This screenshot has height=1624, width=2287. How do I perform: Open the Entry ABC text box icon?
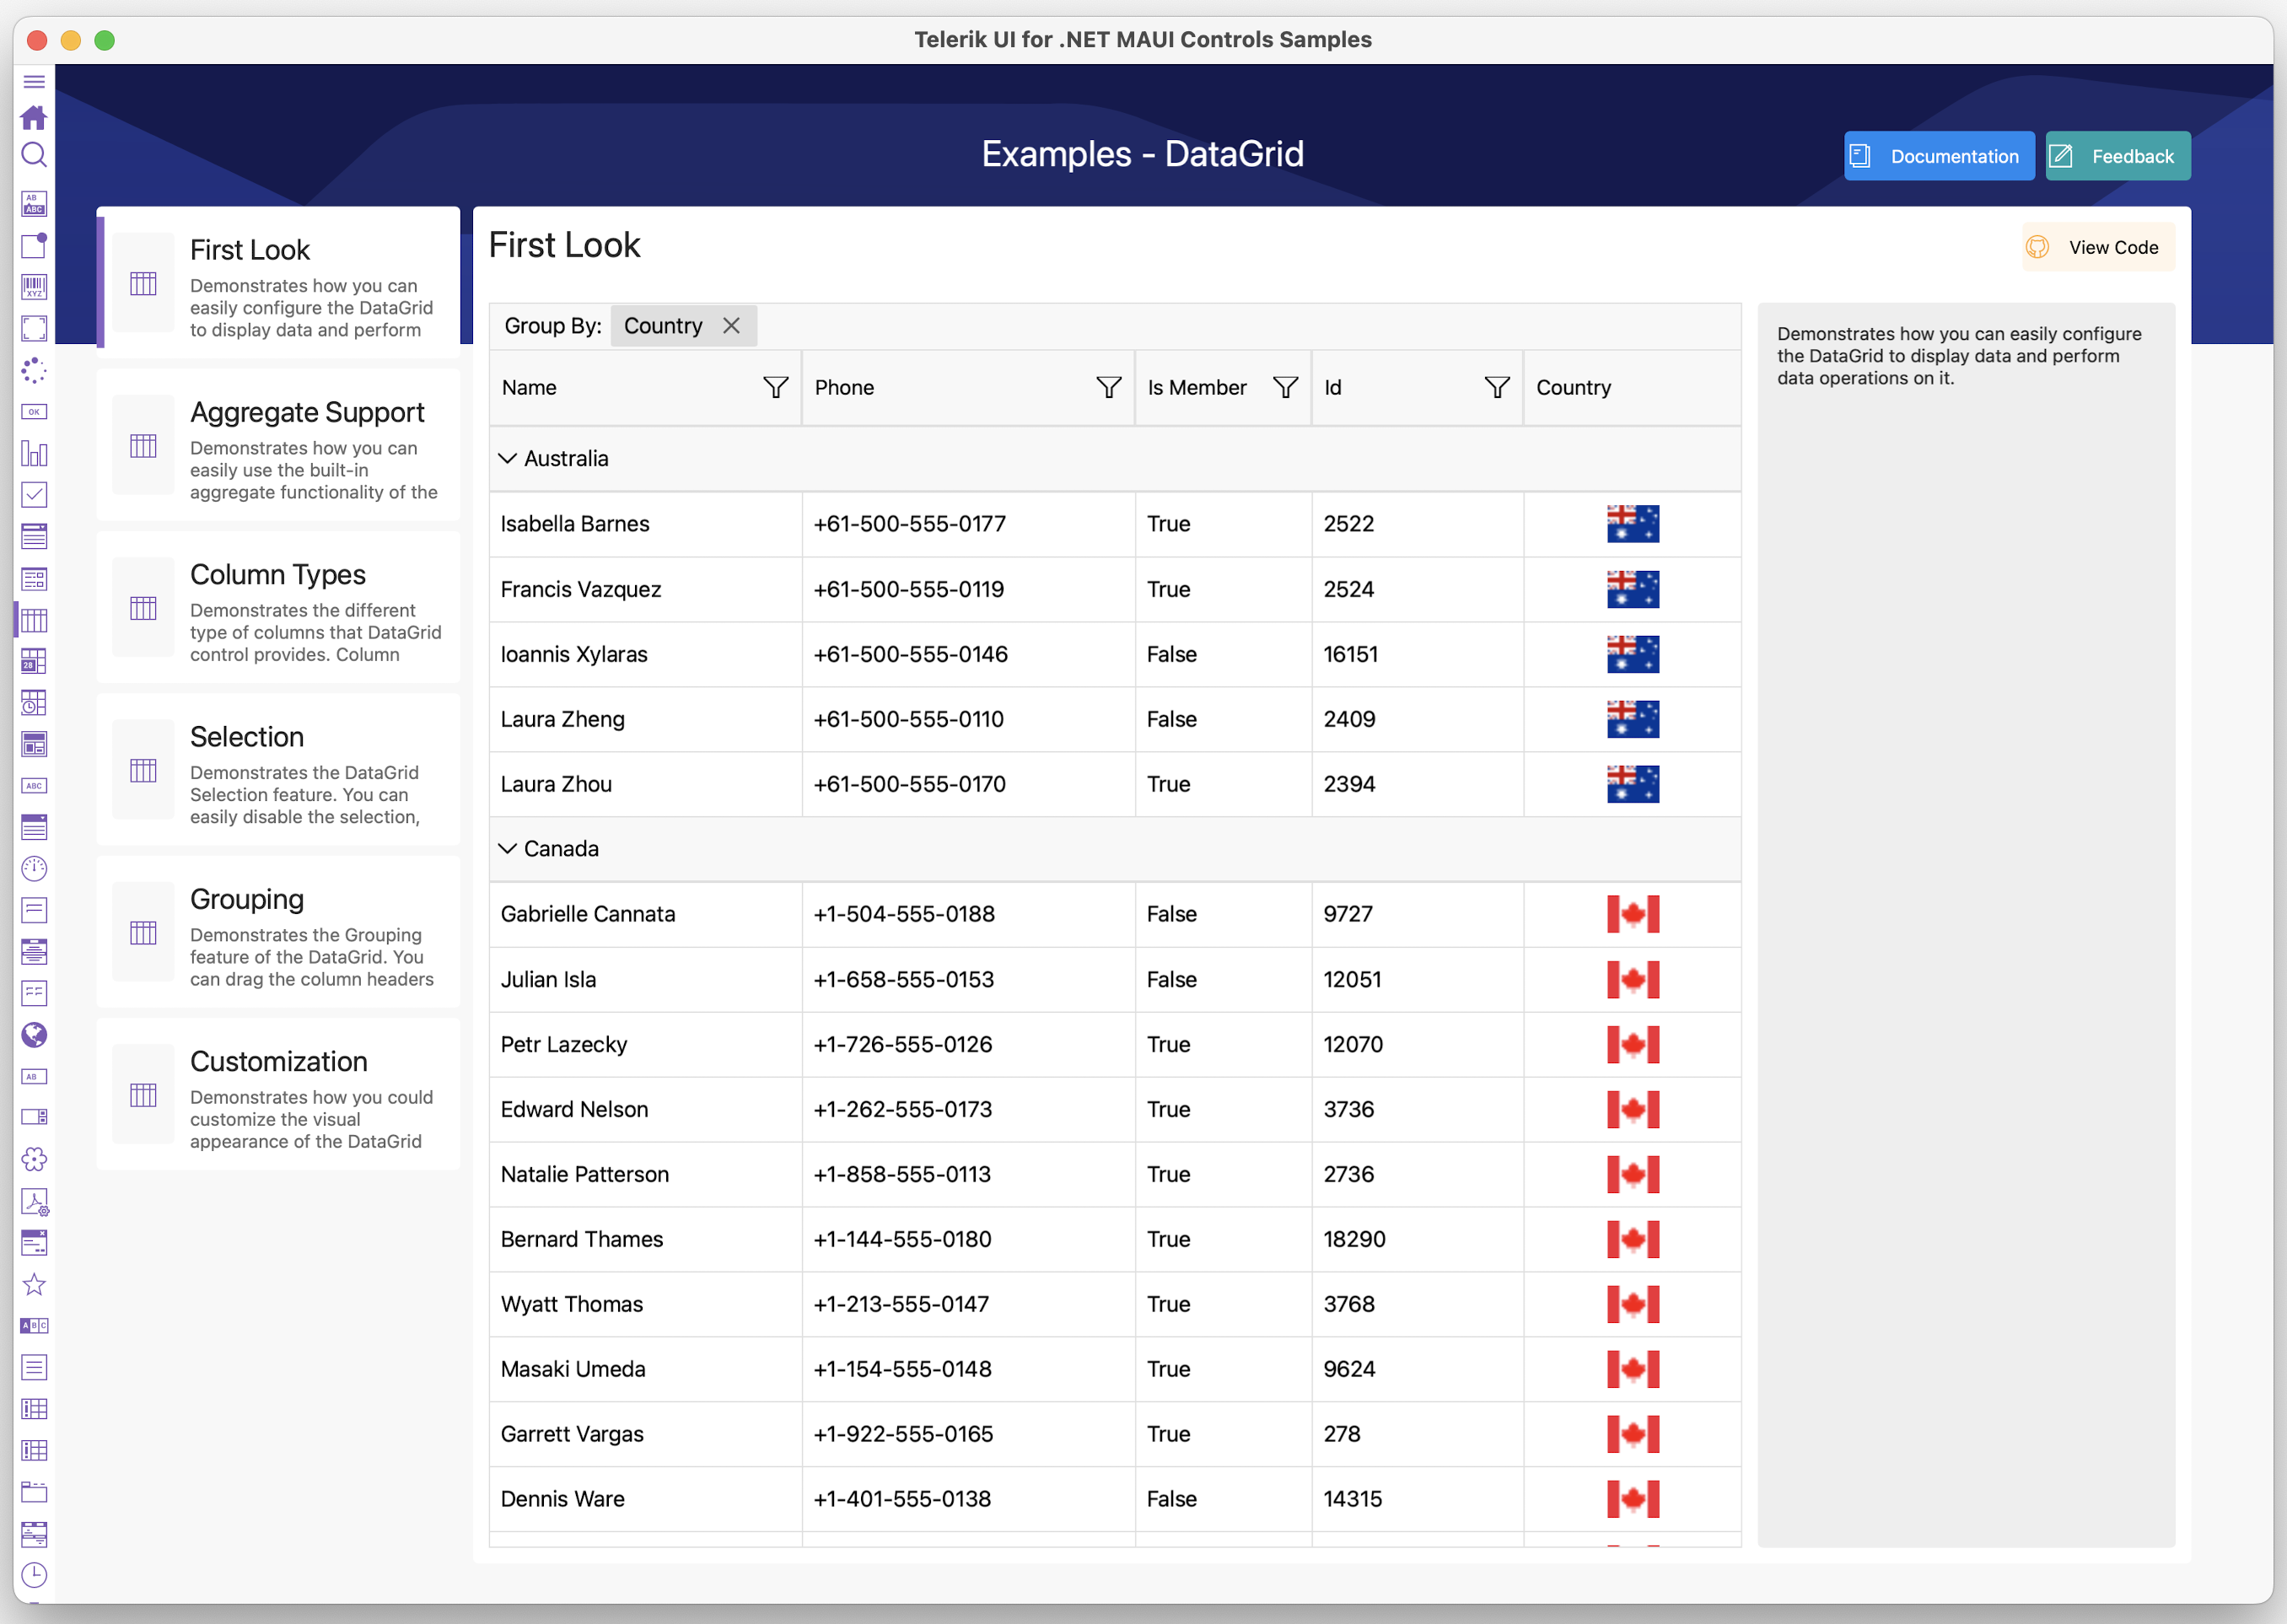coord(34,786)
